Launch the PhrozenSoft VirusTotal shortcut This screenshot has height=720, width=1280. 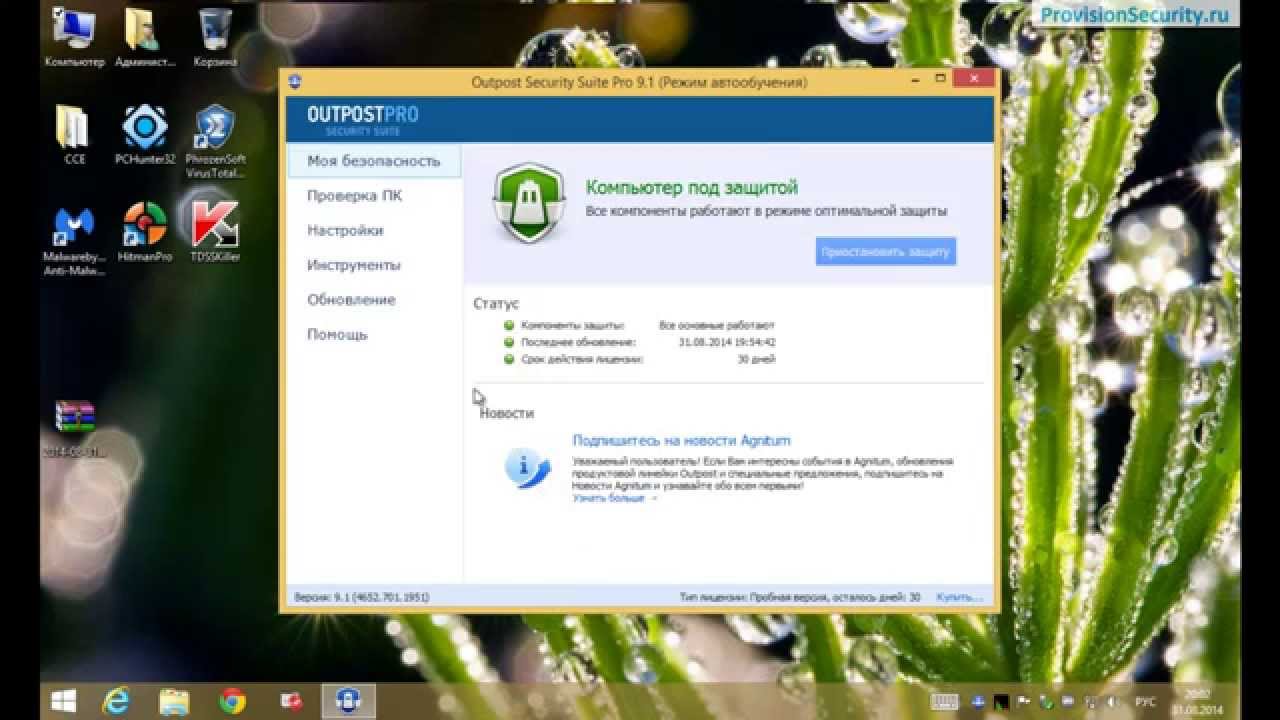pos(216,142)
